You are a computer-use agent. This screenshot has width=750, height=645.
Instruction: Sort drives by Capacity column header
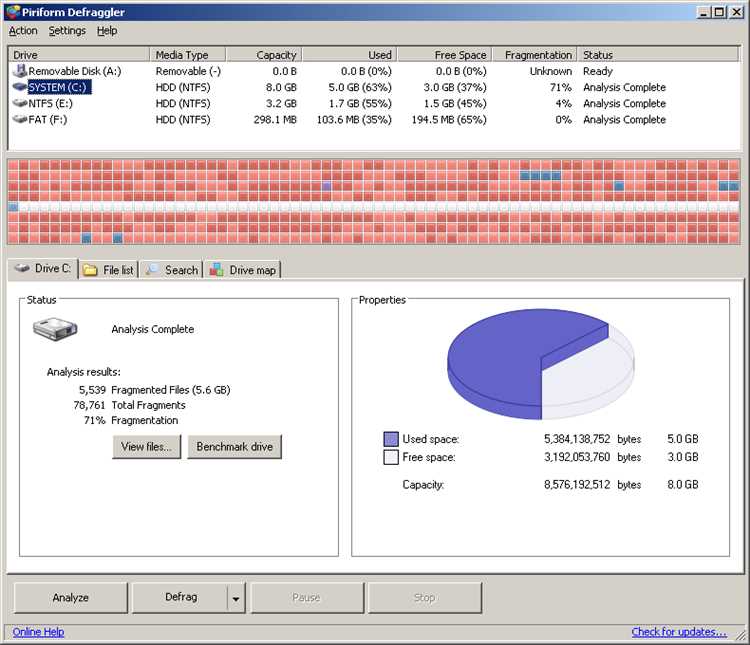click(264, 55)
